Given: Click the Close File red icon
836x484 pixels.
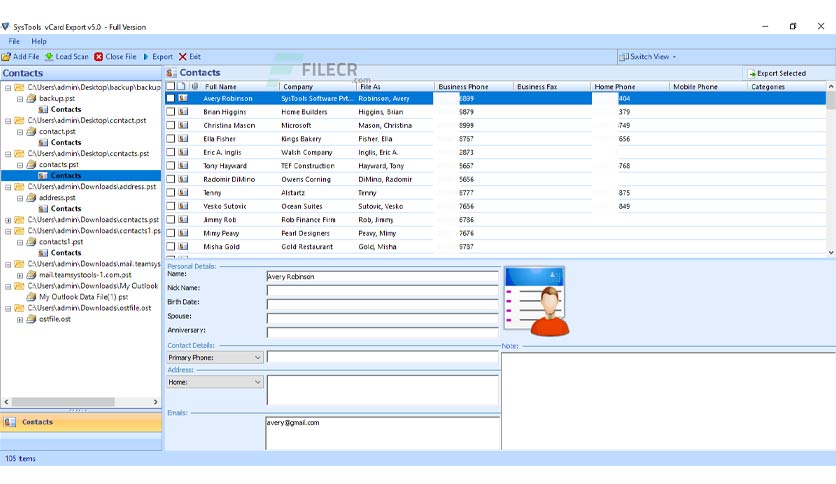Looking at the screenshot, I should 99,57.
